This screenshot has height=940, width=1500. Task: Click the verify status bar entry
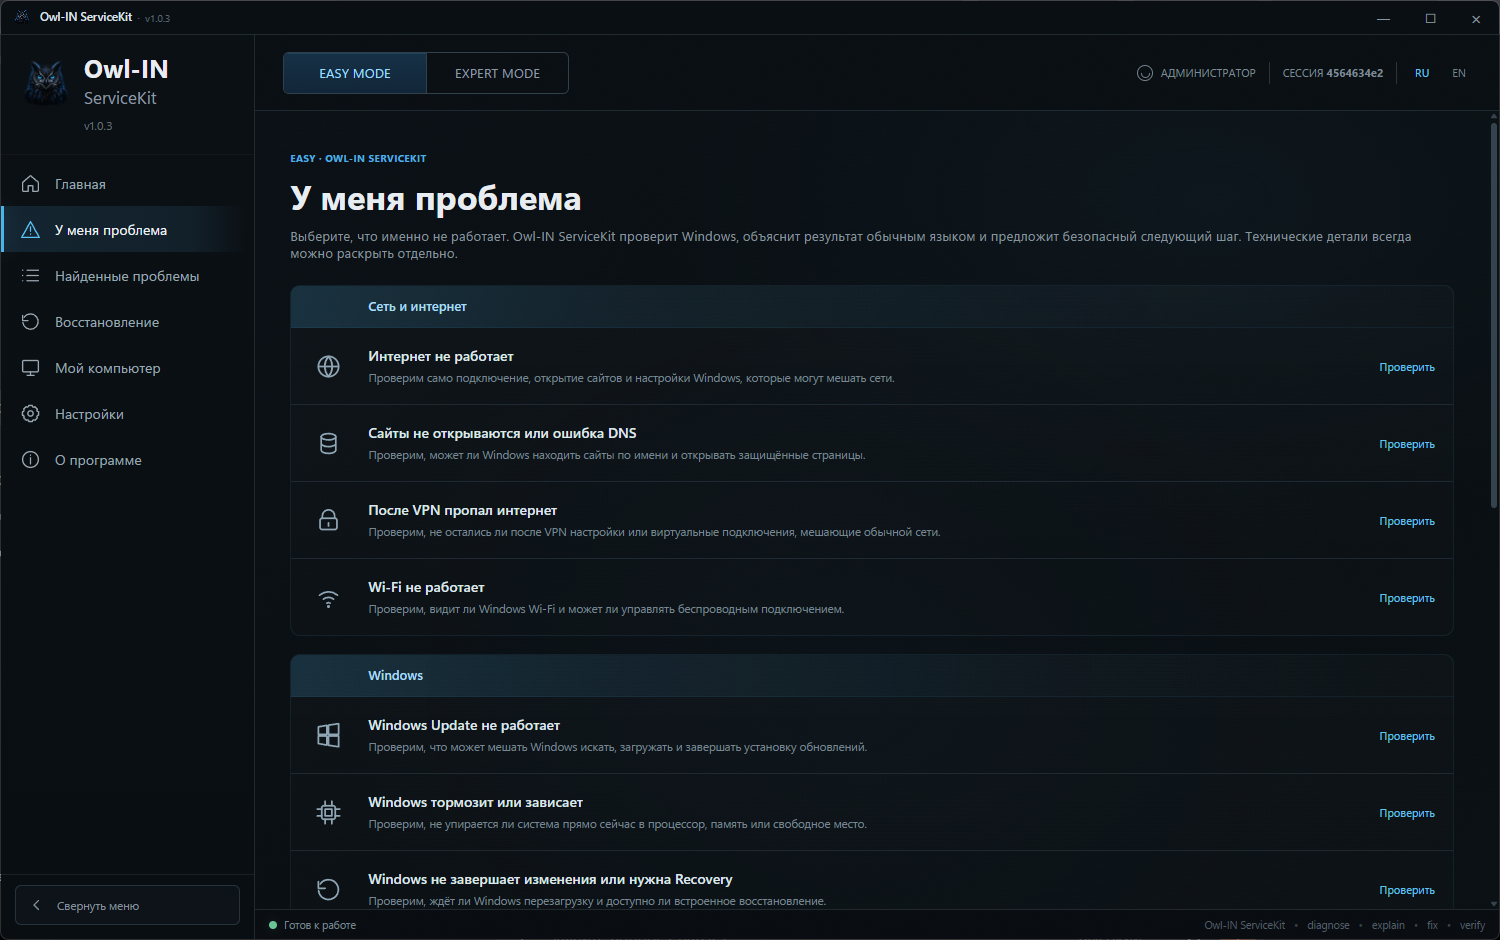pyautogui.click(x=1472, y=925)
